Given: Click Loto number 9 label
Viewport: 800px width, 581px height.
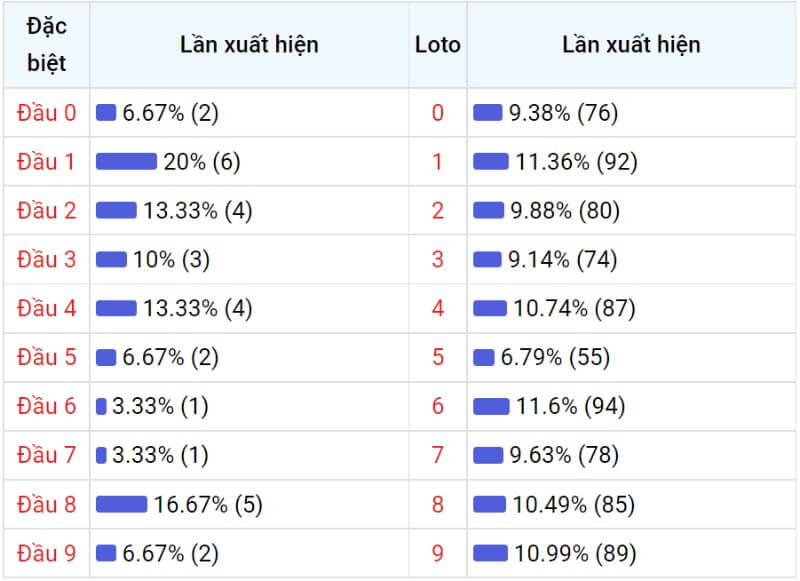Looking at the screenshot, I should (x=438, y=553).
